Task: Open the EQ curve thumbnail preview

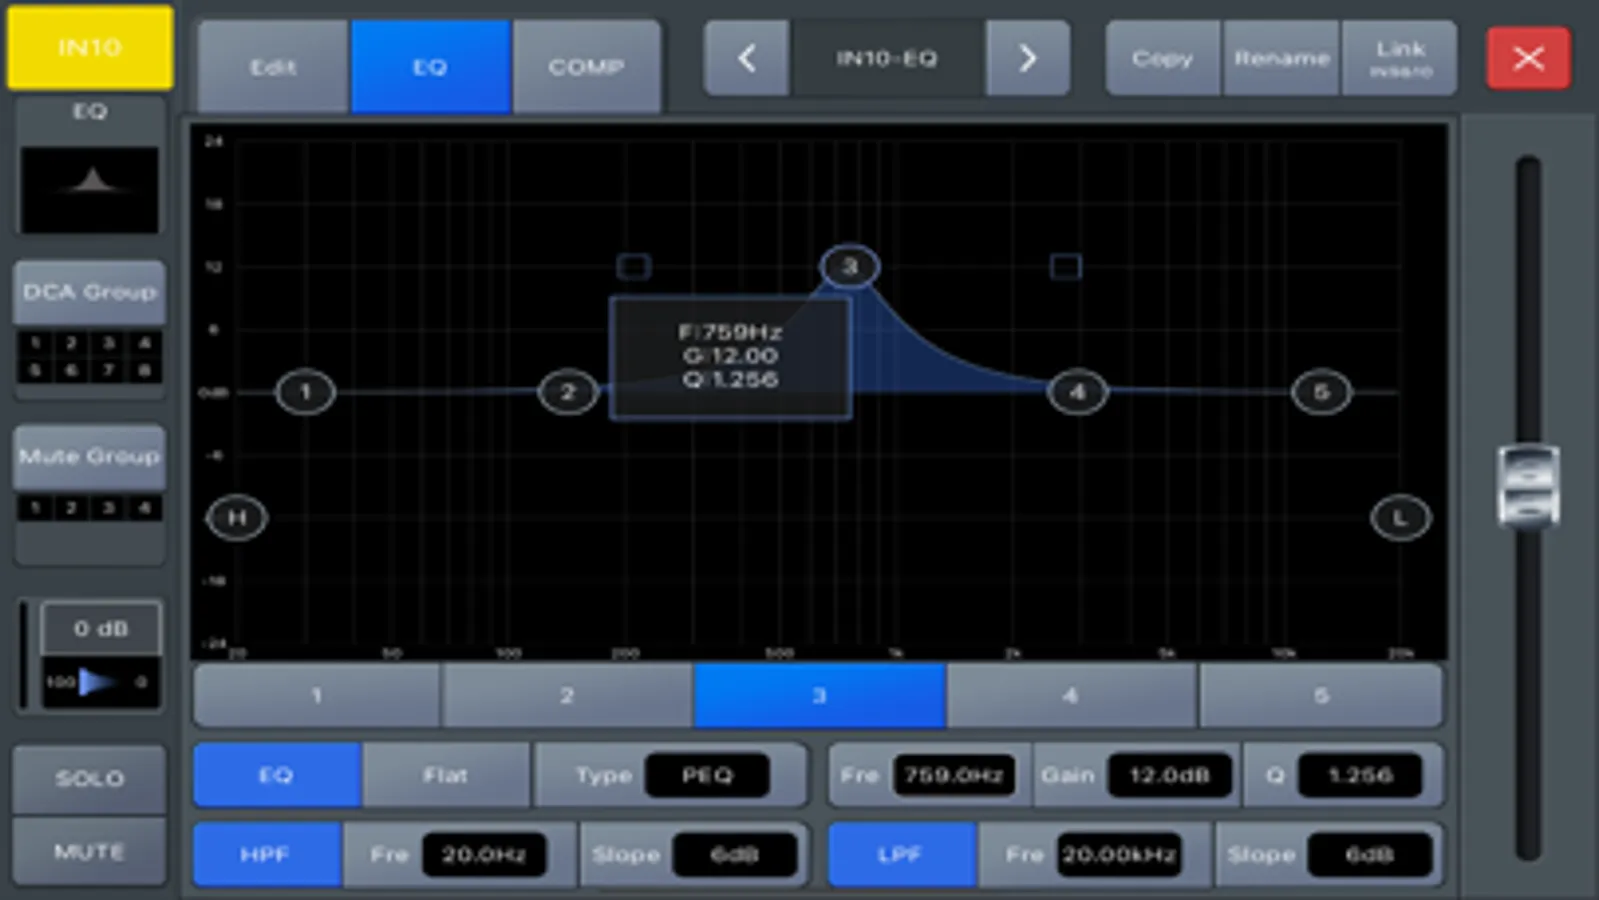Action: [90, 190]
